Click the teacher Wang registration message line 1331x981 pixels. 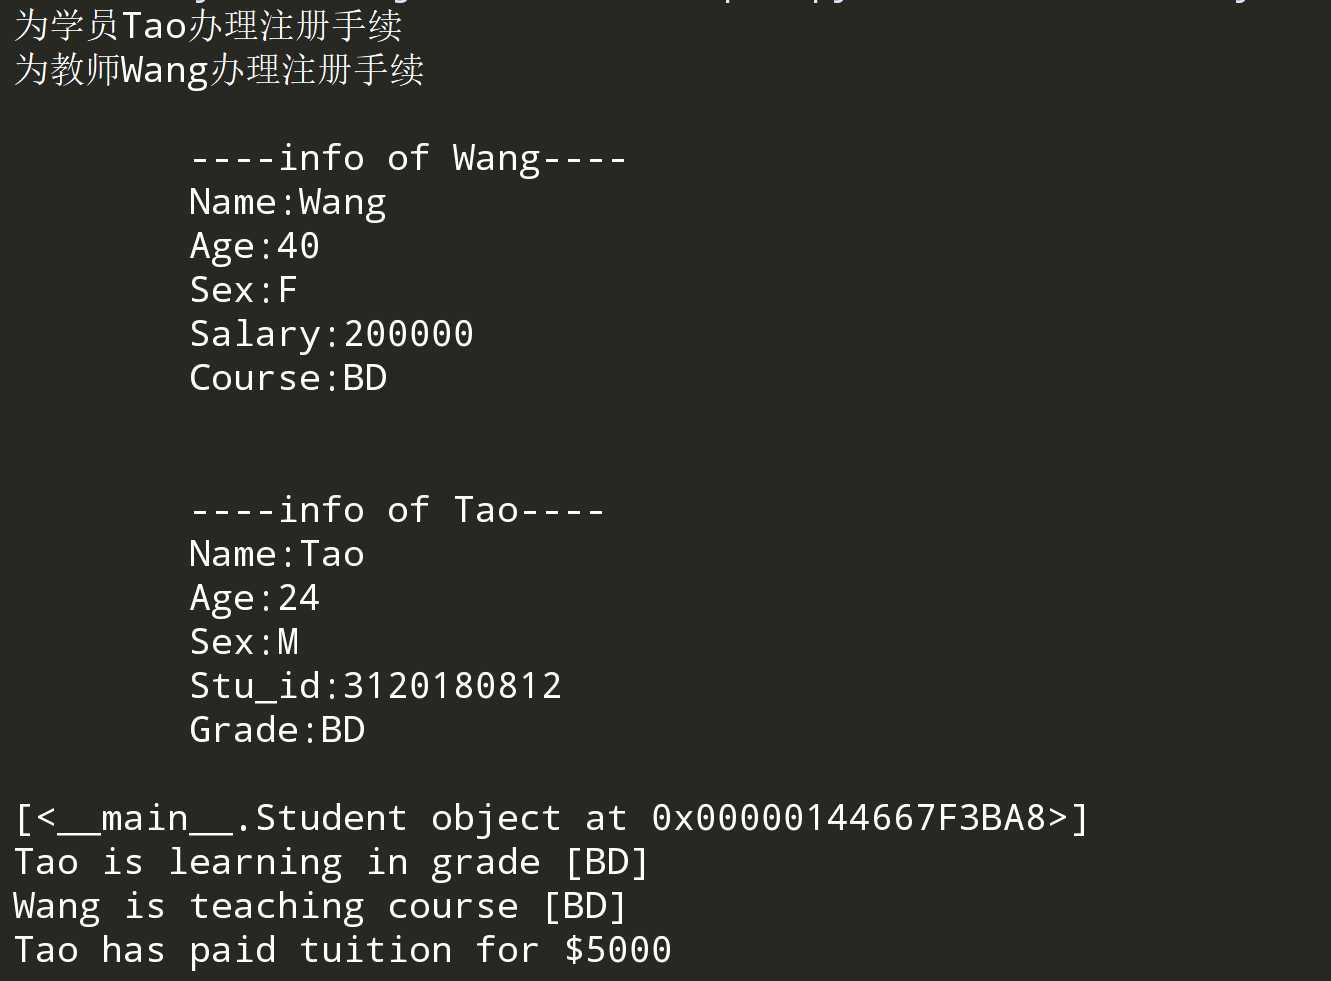pos(219,70)
